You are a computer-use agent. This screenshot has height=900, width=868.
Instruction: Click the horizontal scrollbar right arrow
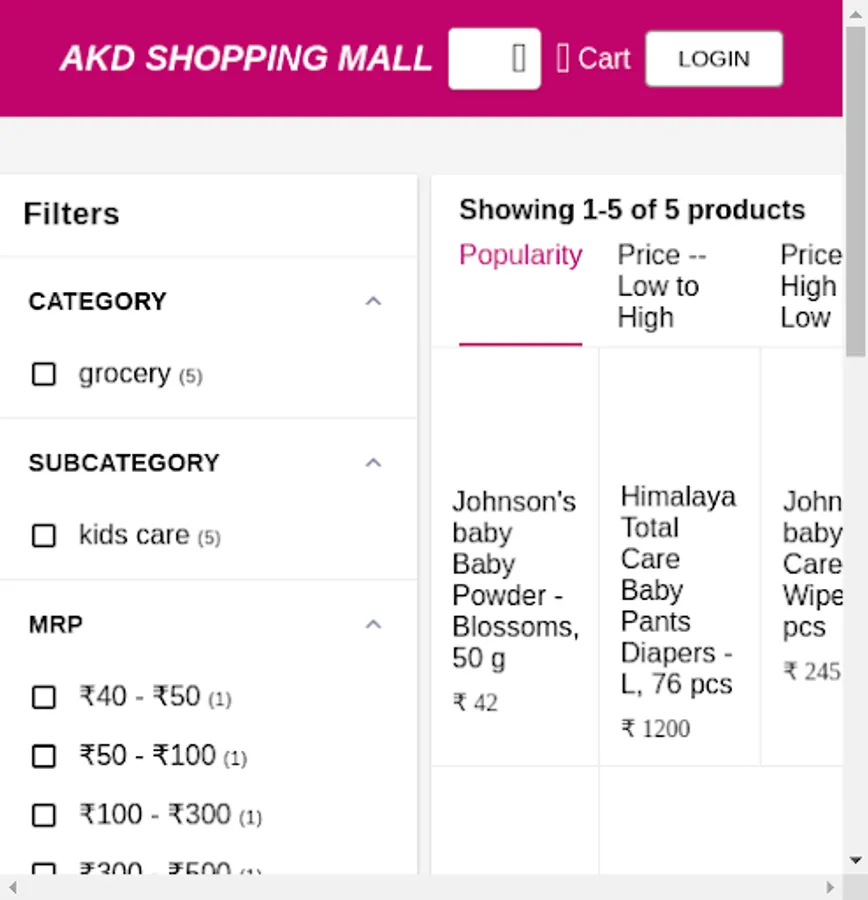(x=829, y=887)
